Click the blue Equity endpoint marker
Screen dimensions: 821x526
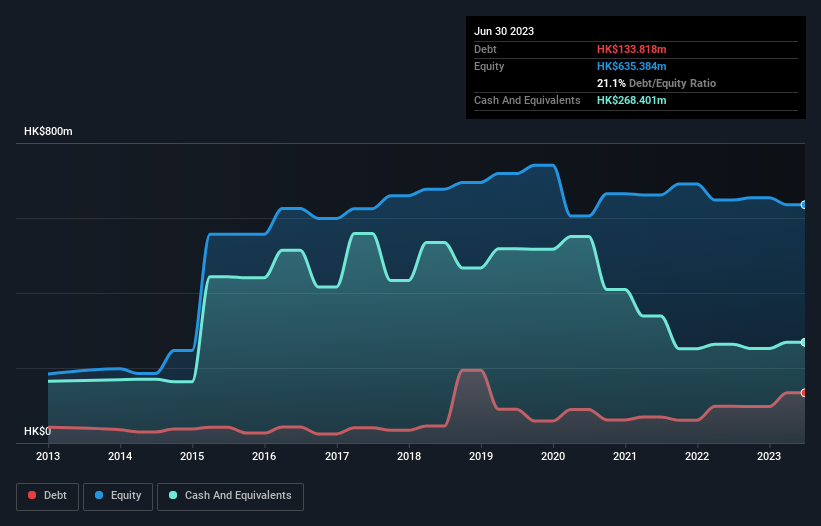click(x=804, y=205)
